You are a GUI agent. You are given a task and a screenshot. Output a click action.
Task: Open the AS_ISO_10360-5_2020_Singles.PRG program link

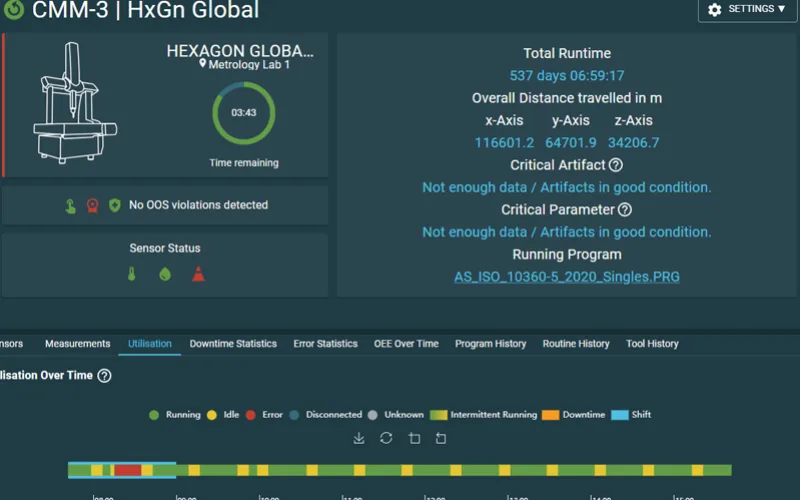click(567, 277)
